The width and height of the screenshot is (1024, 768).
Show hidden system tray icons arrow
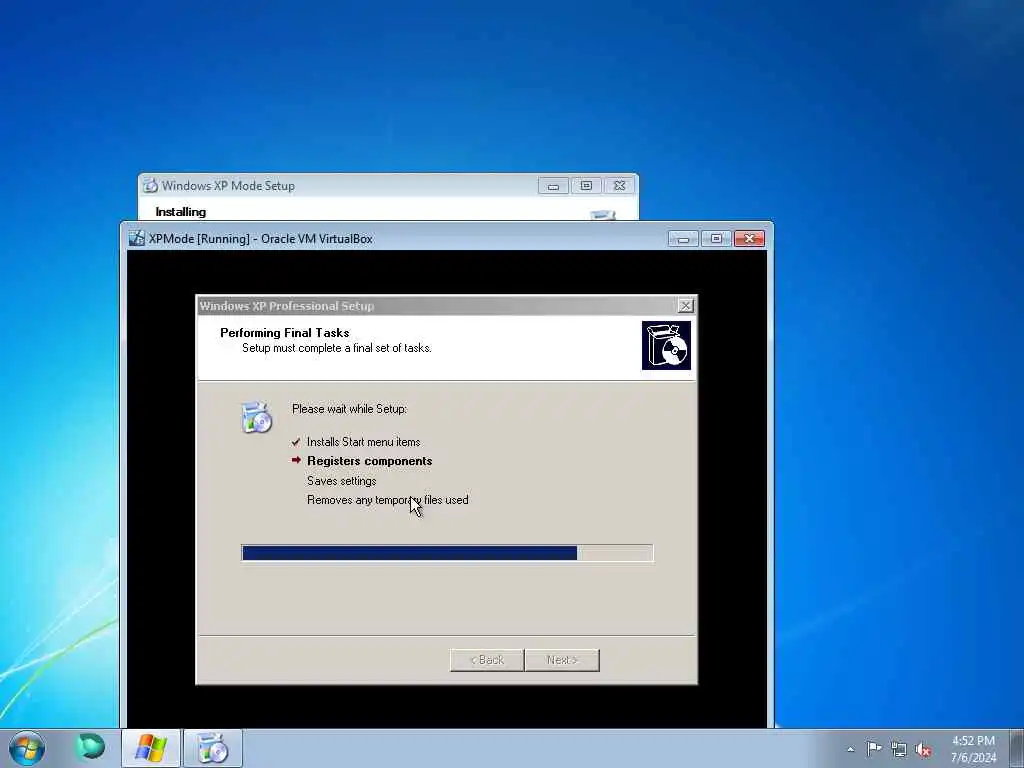[850, 749]
